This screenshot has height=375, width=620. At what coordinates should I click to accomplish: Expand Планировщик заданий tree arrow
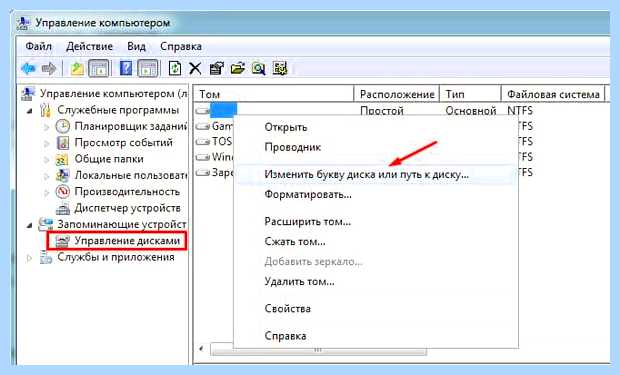click(46, 127)
